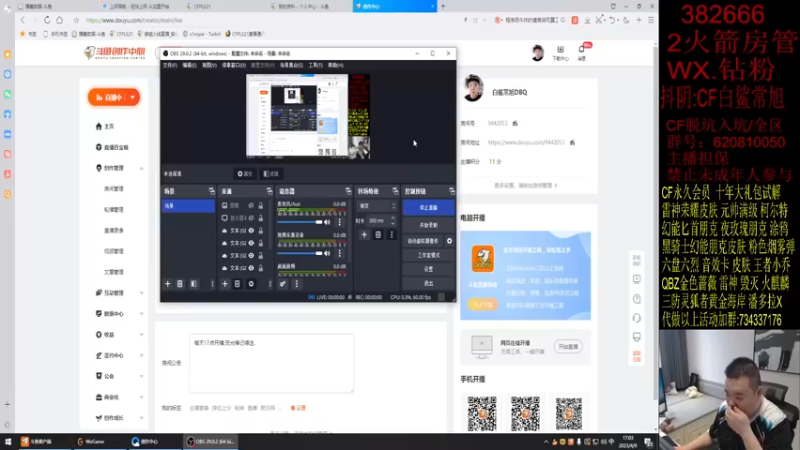The image size is (800, 450).
Task: Open advanced audio properties gear in mixer footer
Action: [x=283, y=284]
